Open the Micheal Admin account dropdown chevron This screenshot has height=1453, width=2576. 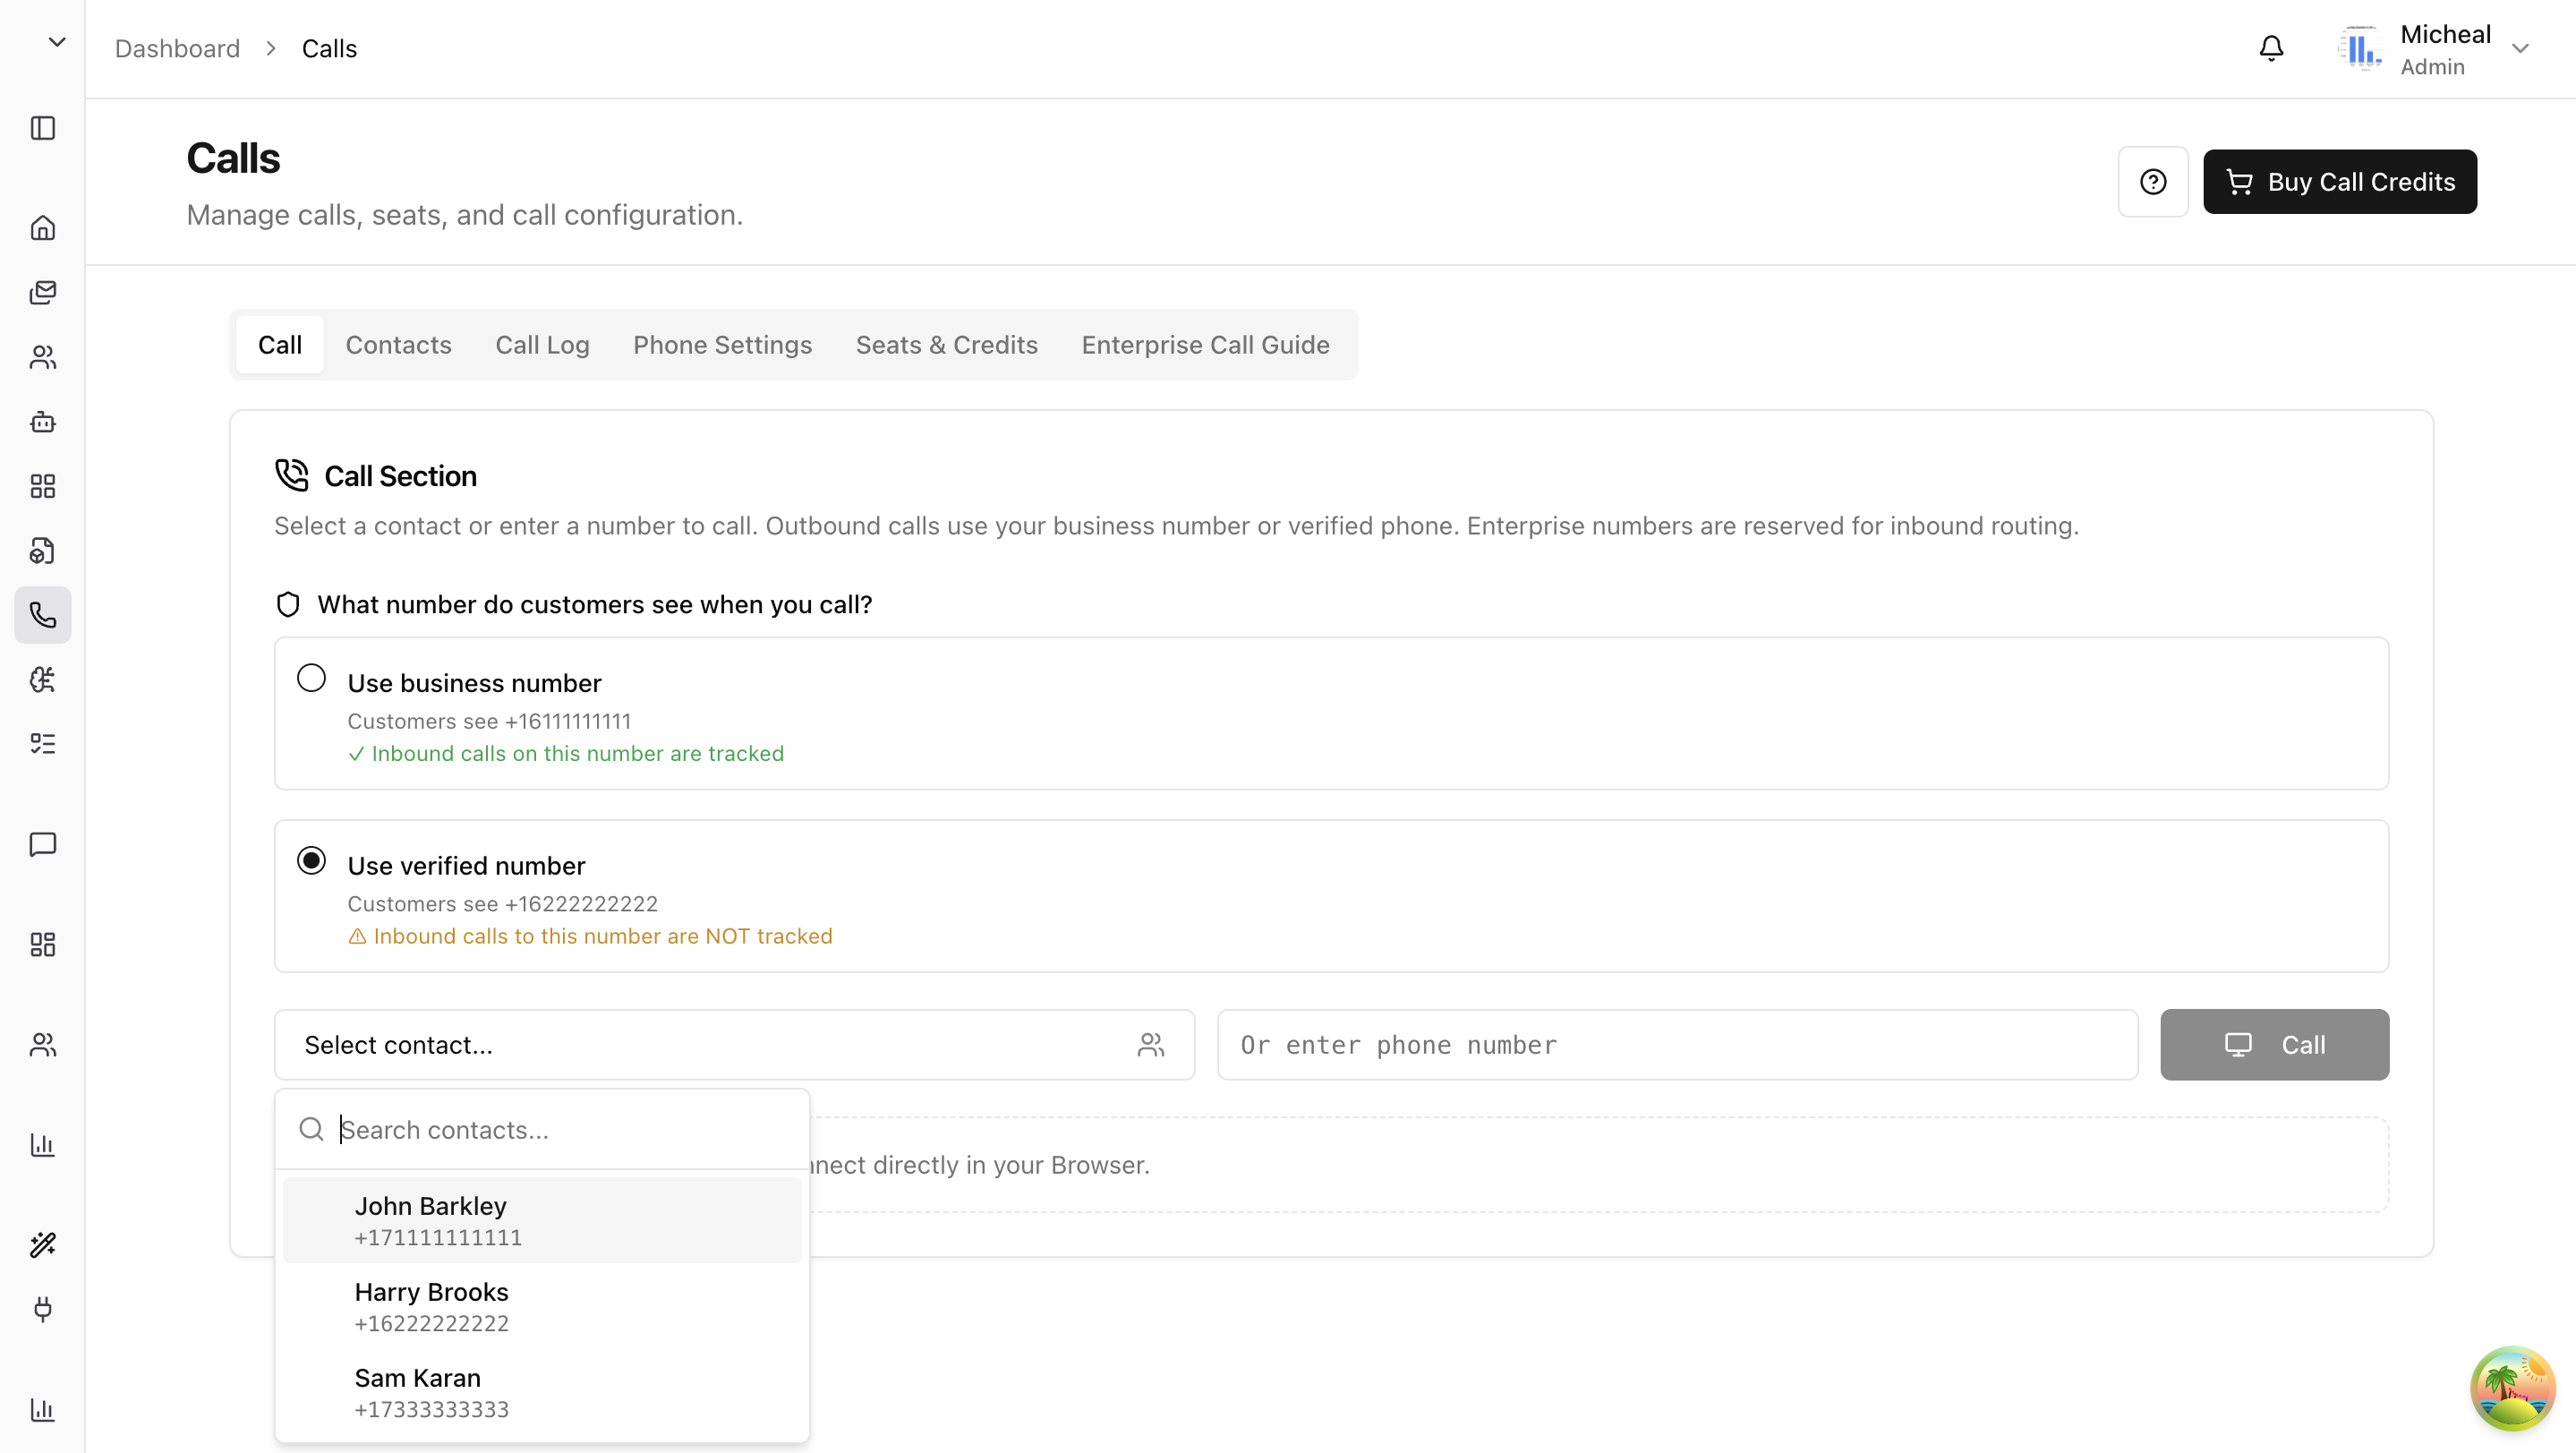(2520, 48)
